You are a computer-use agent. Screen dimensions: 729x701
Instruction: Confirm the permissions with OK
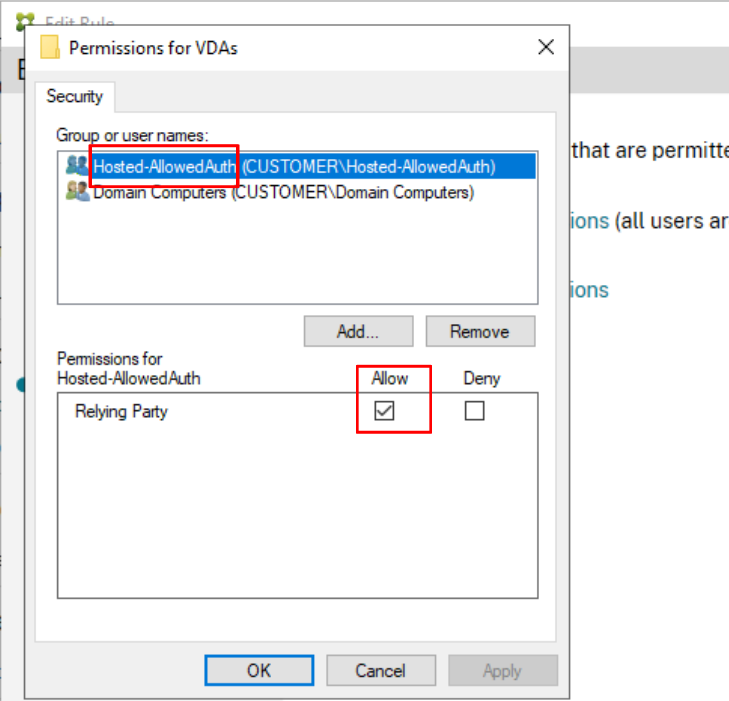click(x=259, y=670)
